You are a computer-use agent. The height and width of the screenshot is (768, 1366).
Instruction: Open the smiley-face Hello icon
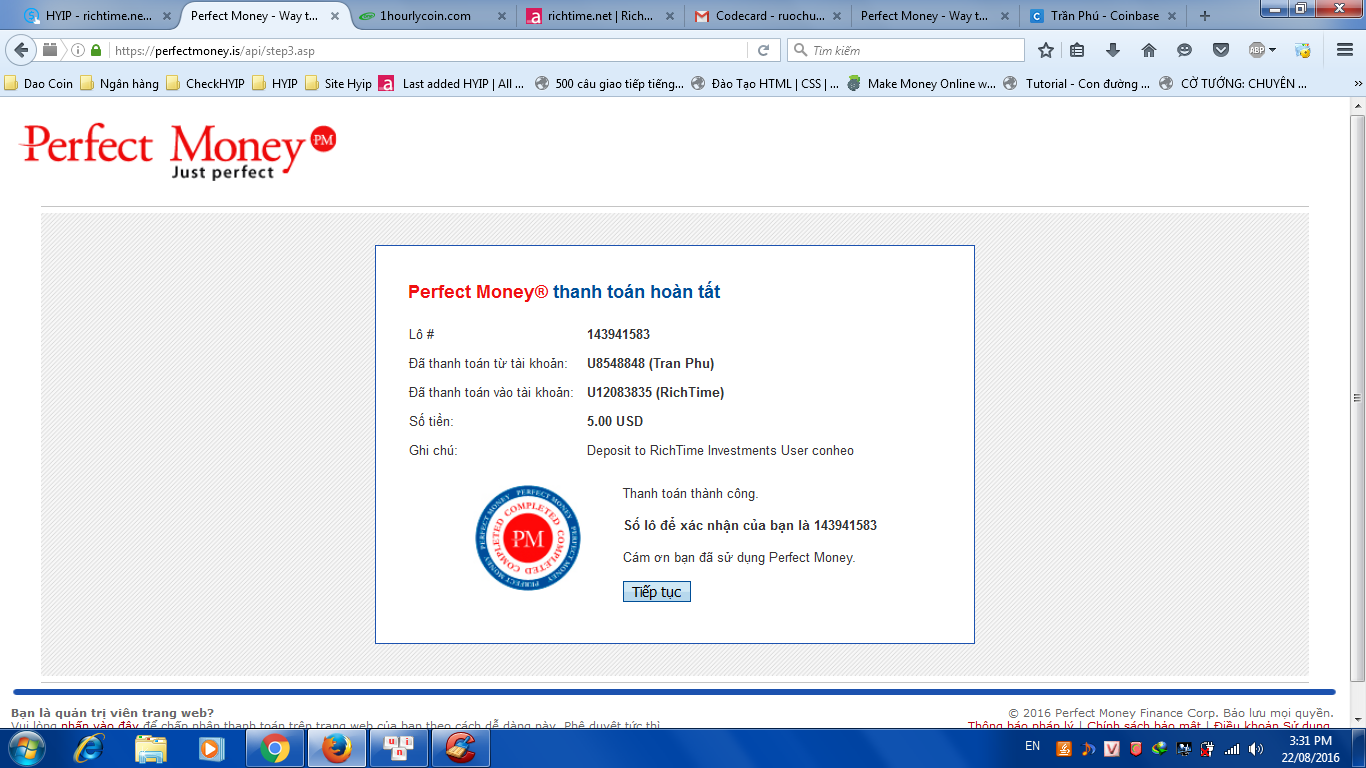pos(1185,50)
